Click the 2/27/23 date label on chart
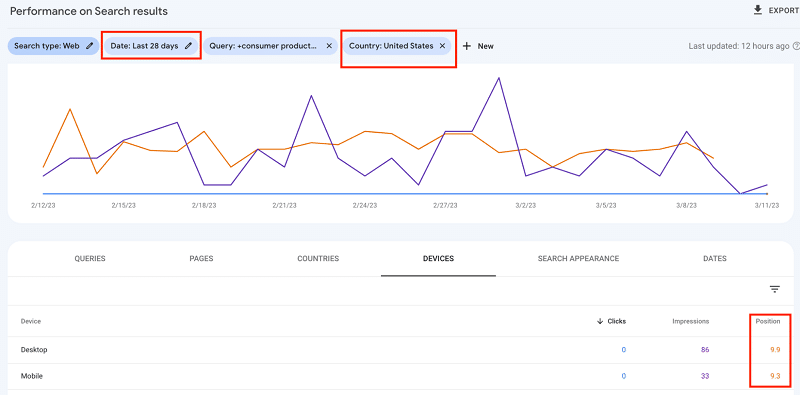Image resolution: width=800 pixels, height=395 pixels. (x=445, y=206)
